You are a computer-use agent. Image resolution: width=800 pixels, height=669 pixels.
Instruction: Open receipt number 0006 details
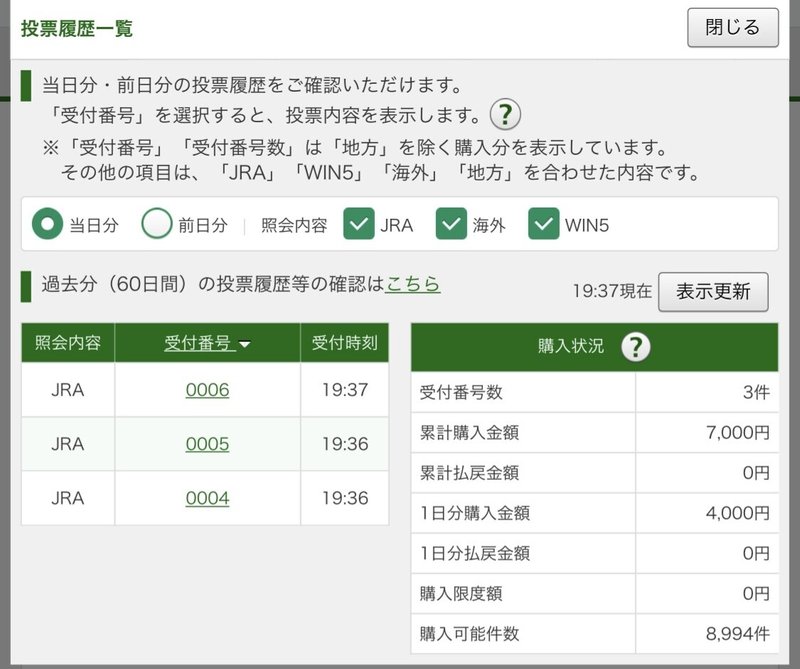click(207, 390)
